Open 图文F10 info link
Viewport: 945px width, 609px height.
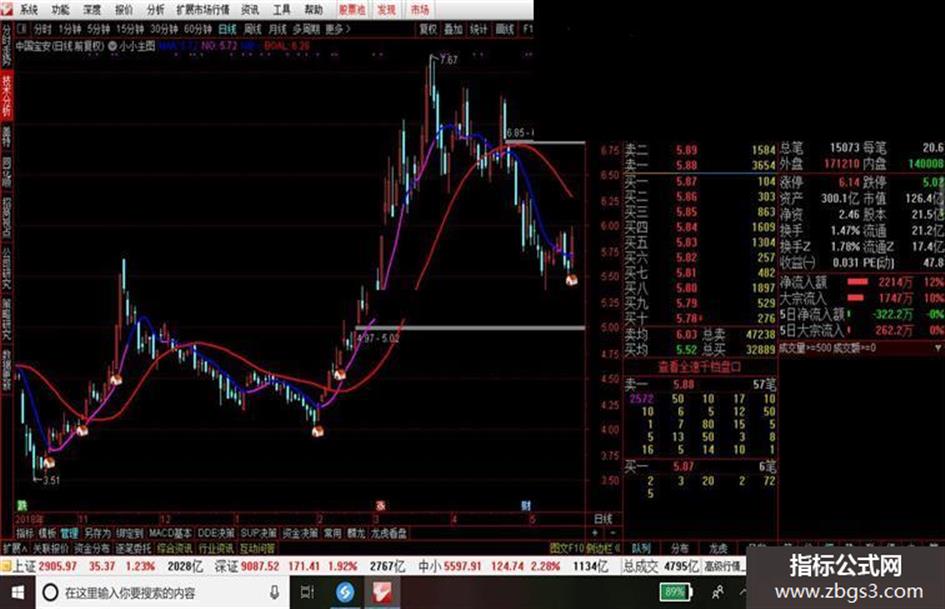click(567, 548)
